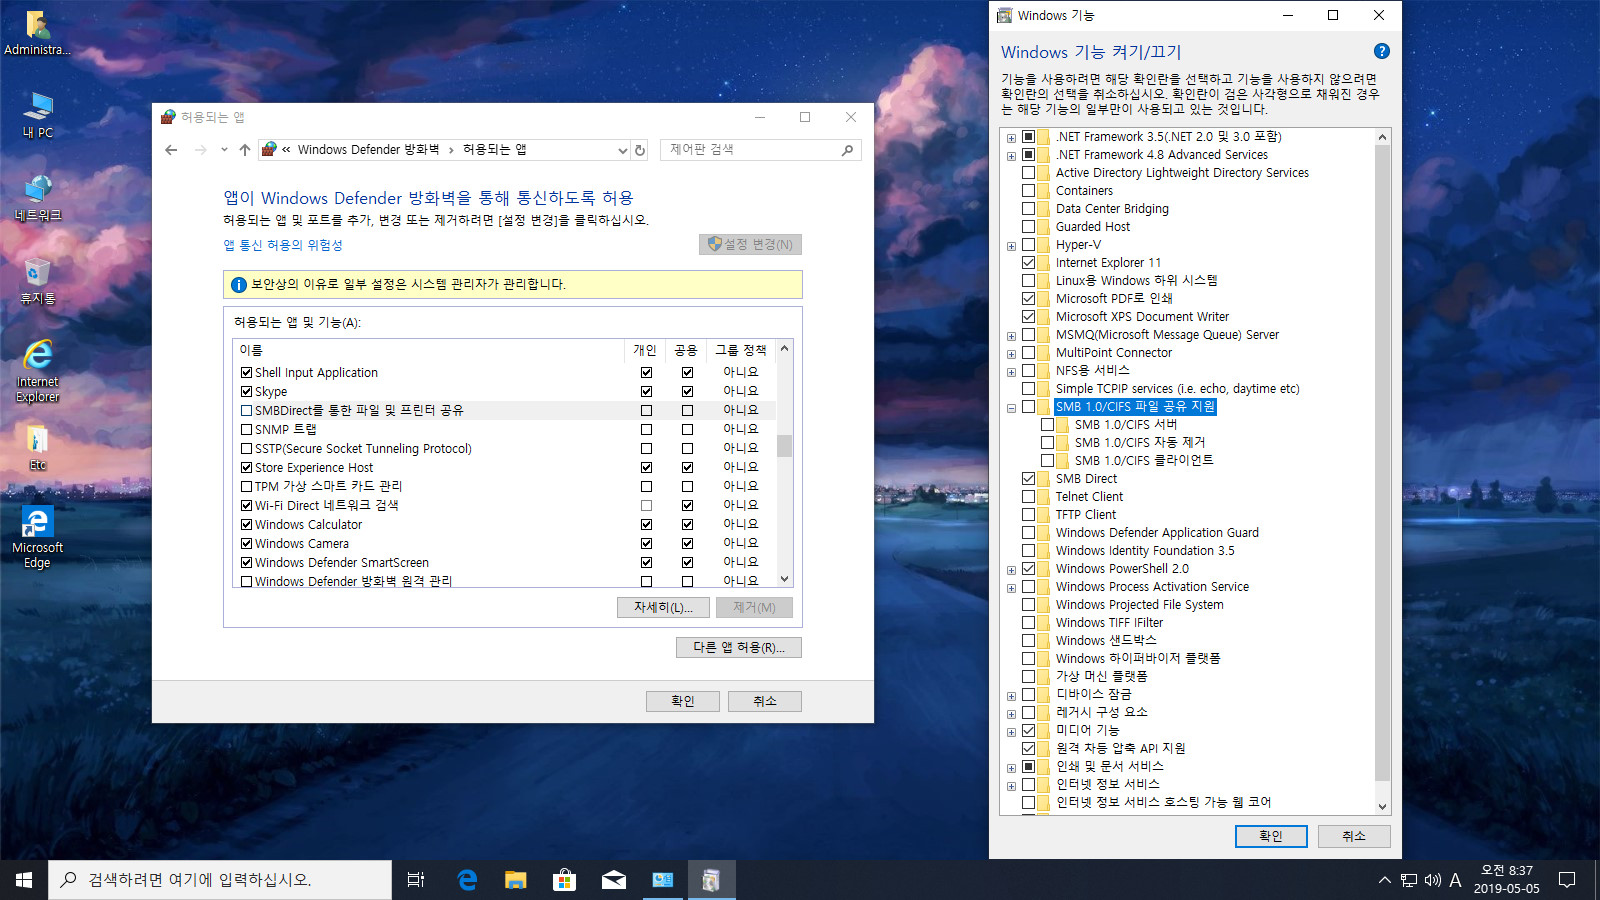Open the notification center icon

click(x=1567, y=880)
